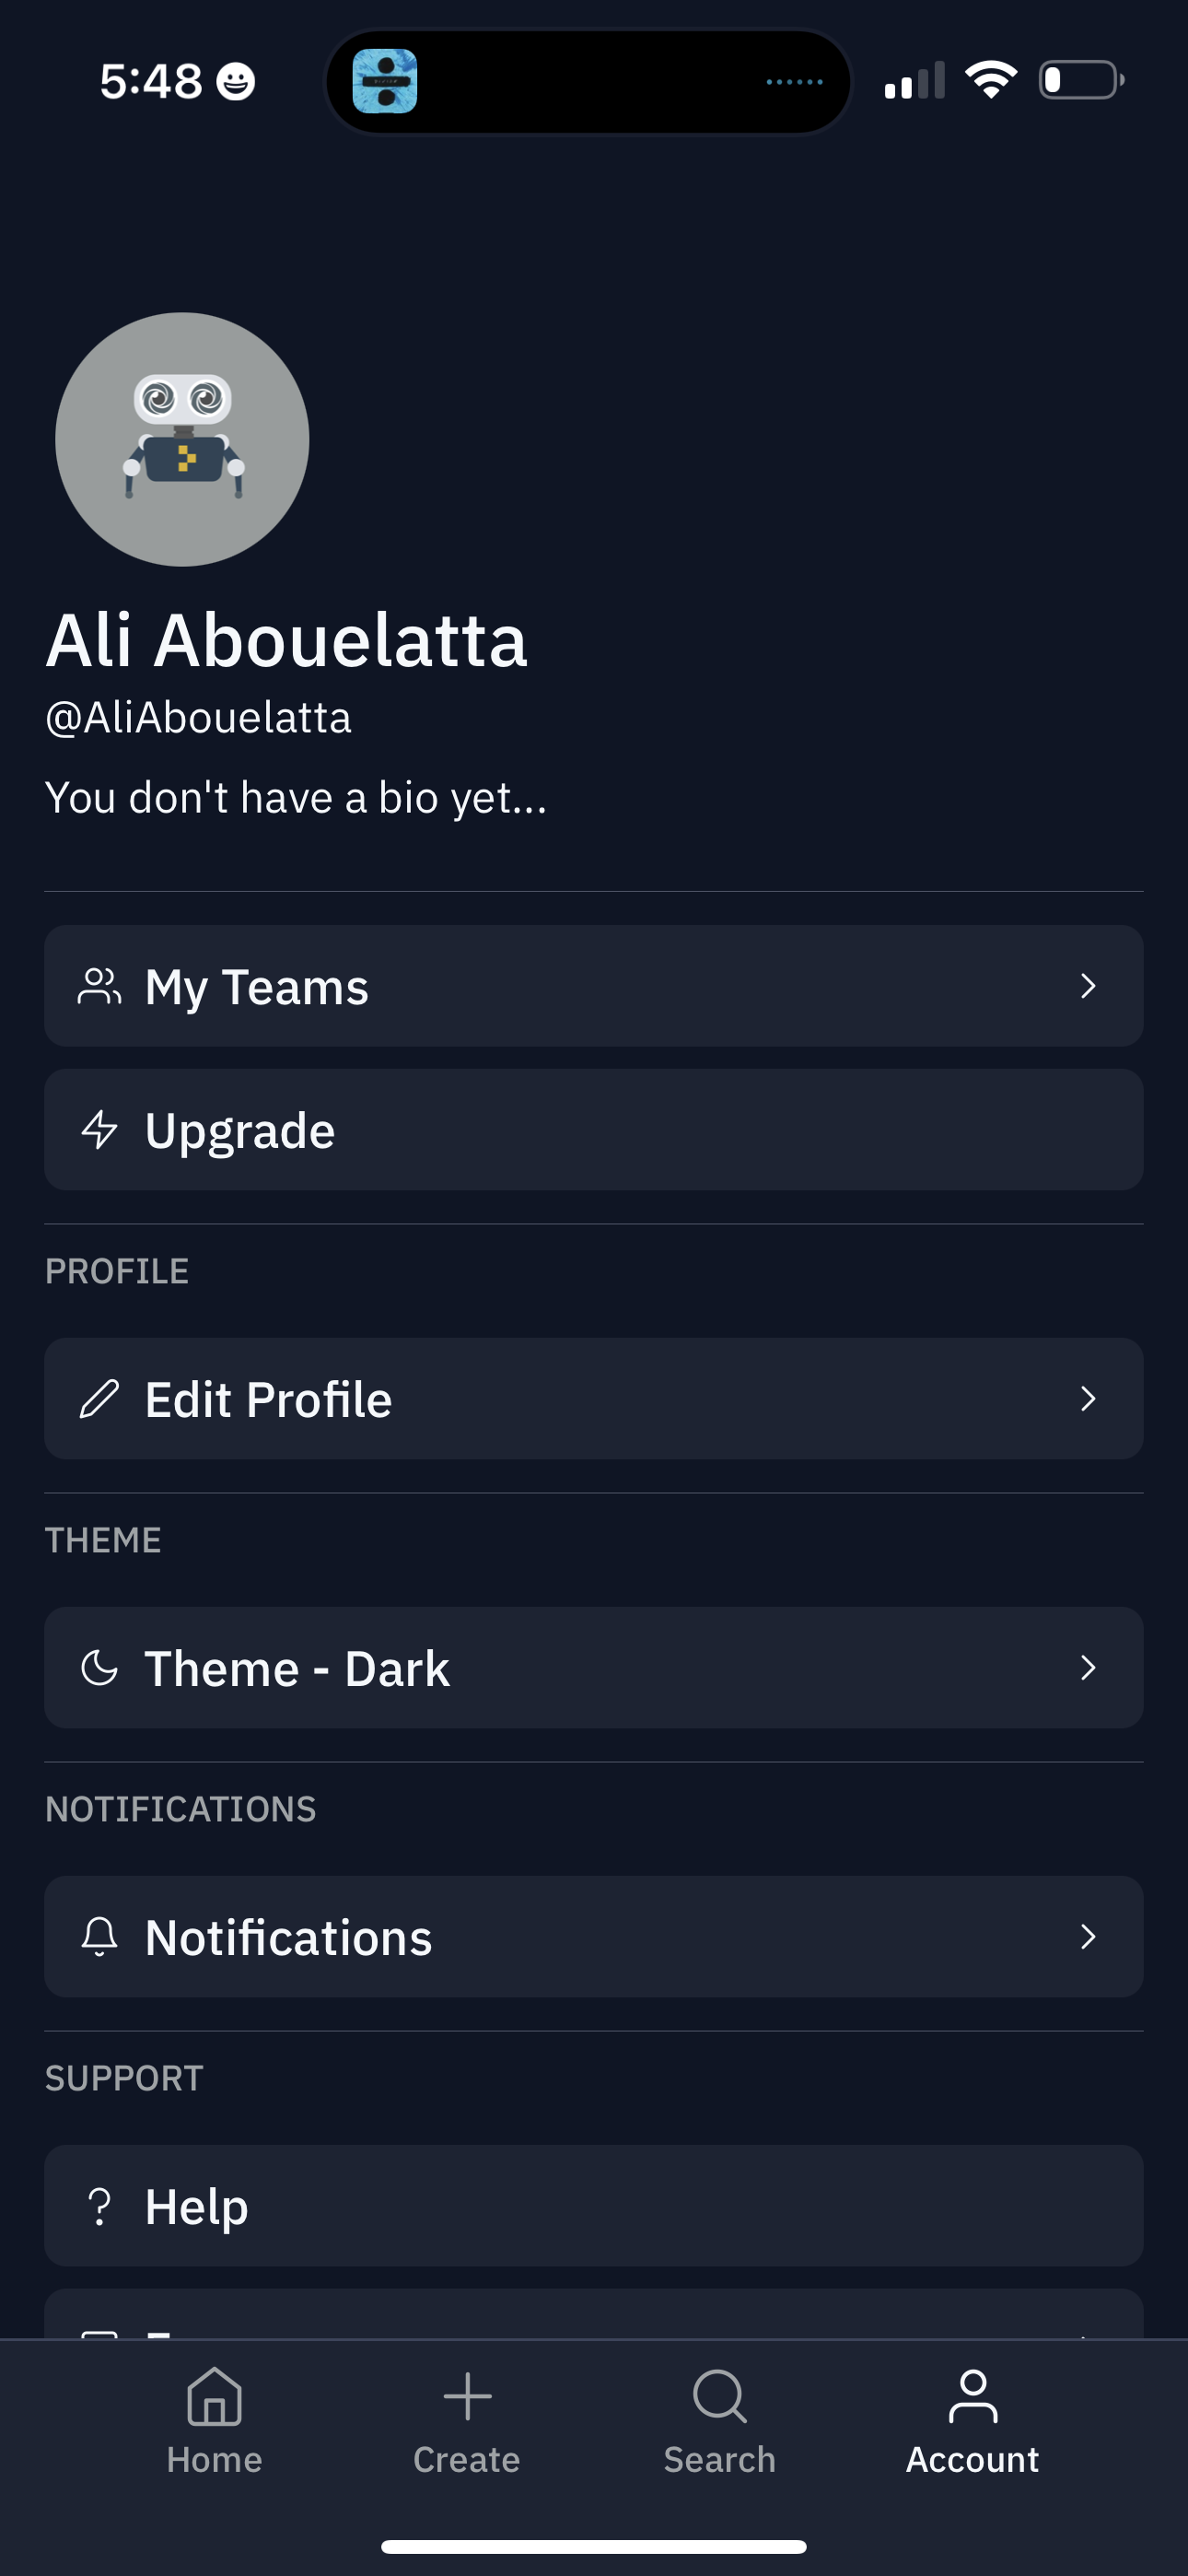Image resolution: width=1188 pixels, height=2576 pixels.
Task: Tap the "You don't have a bio yet" text
Action: tap(296, 798)
